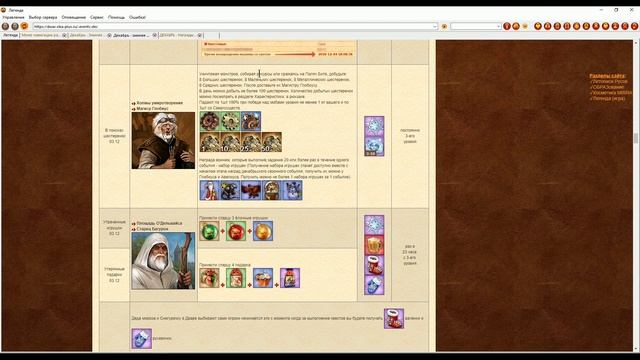This screenshot has width=640, height=360.
Task: Click the red bird toy icon
Action: [251, 190]
